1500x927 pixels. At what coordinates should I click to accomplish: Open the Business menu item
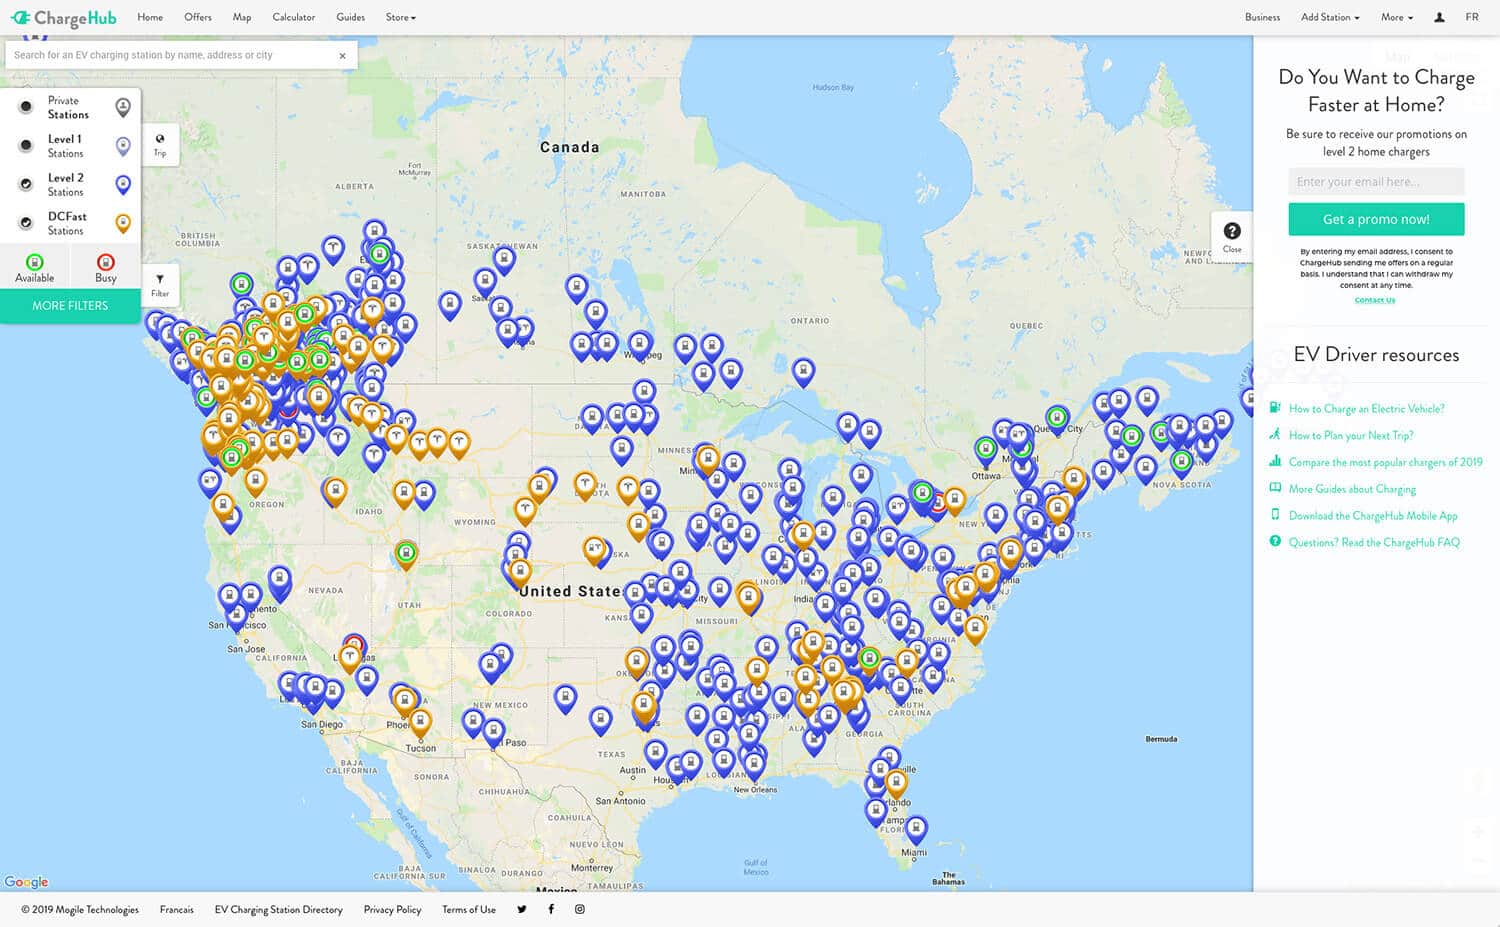(x=1262, y=17)
